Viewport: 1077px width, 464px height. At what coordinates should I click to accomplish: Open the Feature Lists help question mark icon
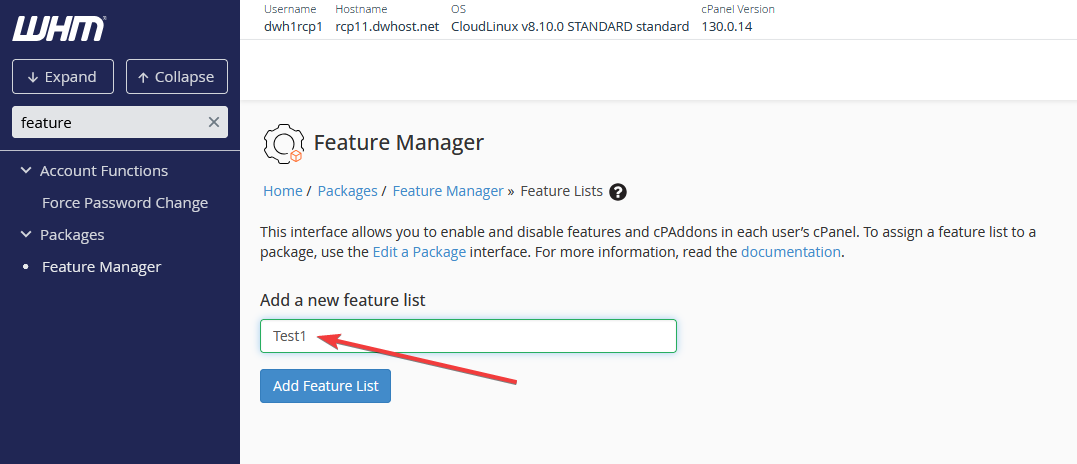pos(618,192)
